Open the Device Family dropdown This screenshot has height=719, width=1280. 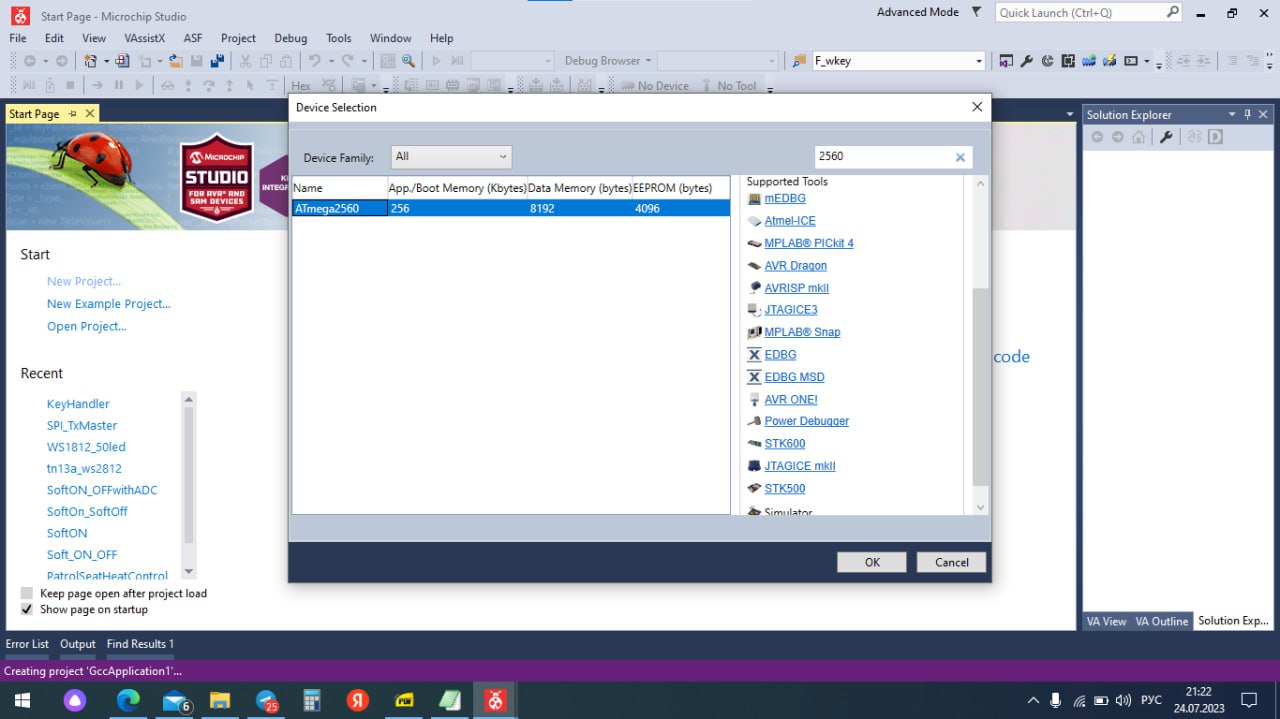pos(451,157)
